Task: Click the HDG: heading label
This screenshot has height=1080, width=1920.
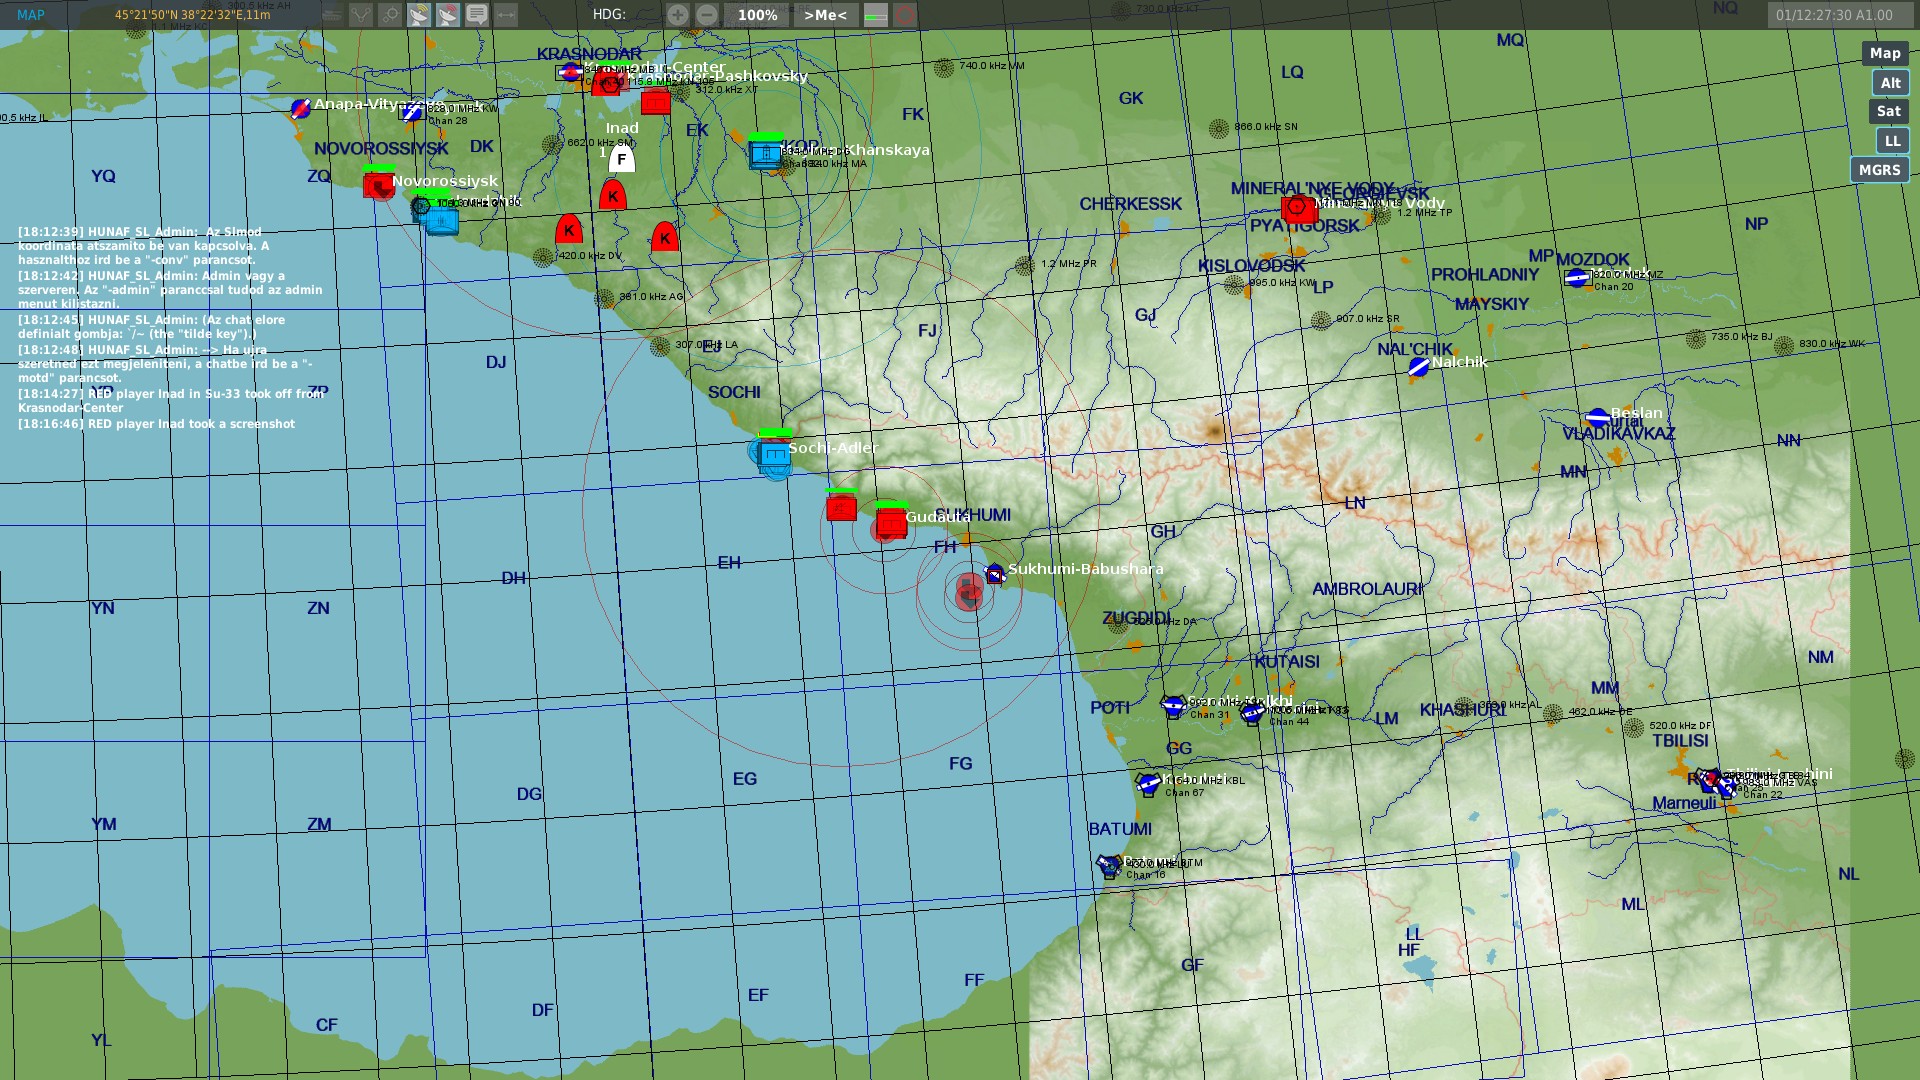Action: pos(609,15)
